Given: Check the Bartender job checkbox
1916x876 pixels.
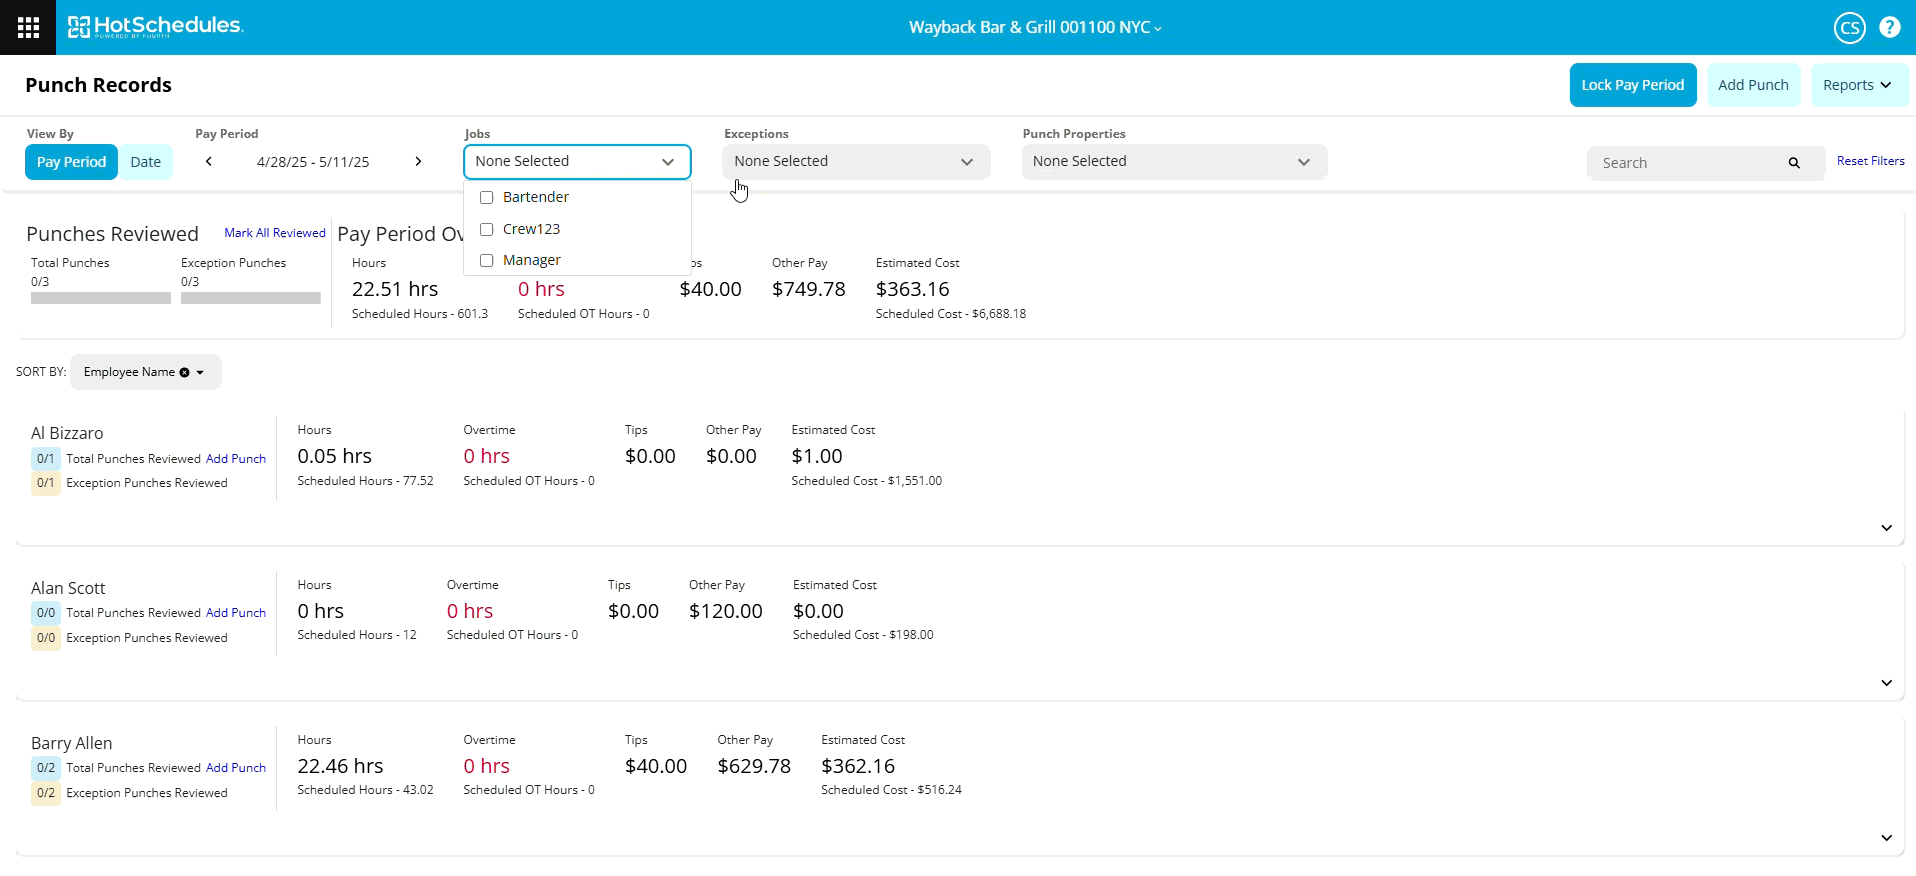Looking at the screenshot, I should [487, 198].
